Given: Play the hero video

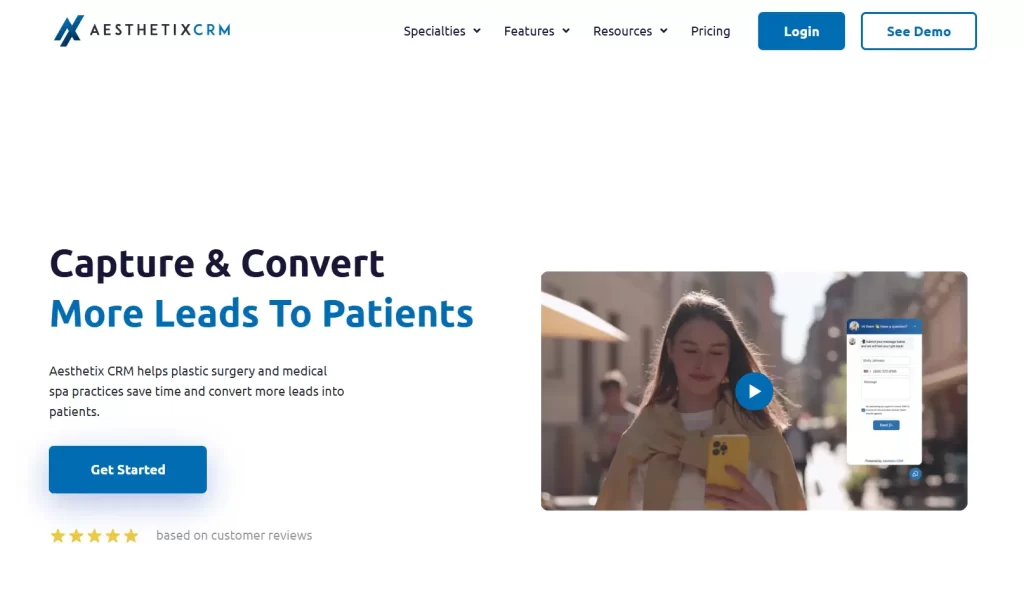Looking at the screenshot, I should [754, 391].
